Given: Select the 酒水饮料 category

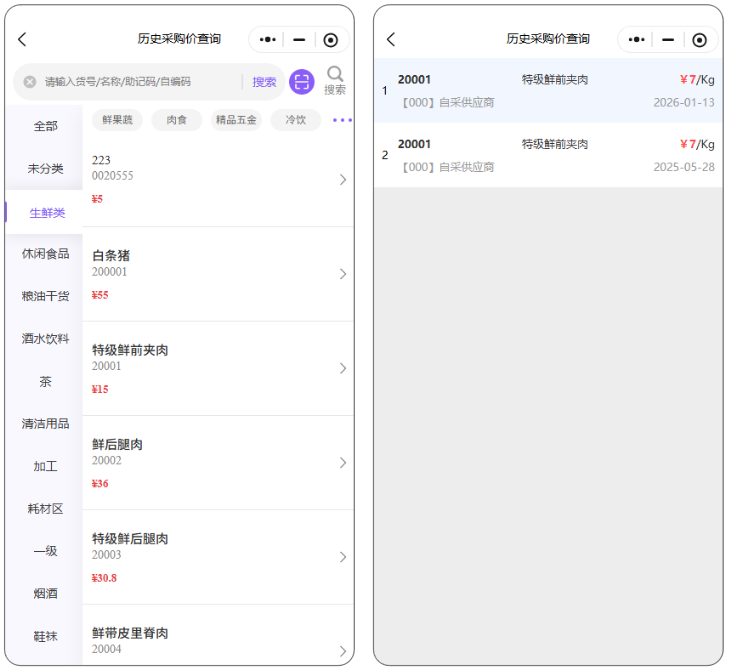Looking at the screenshot, I should 46,339.
